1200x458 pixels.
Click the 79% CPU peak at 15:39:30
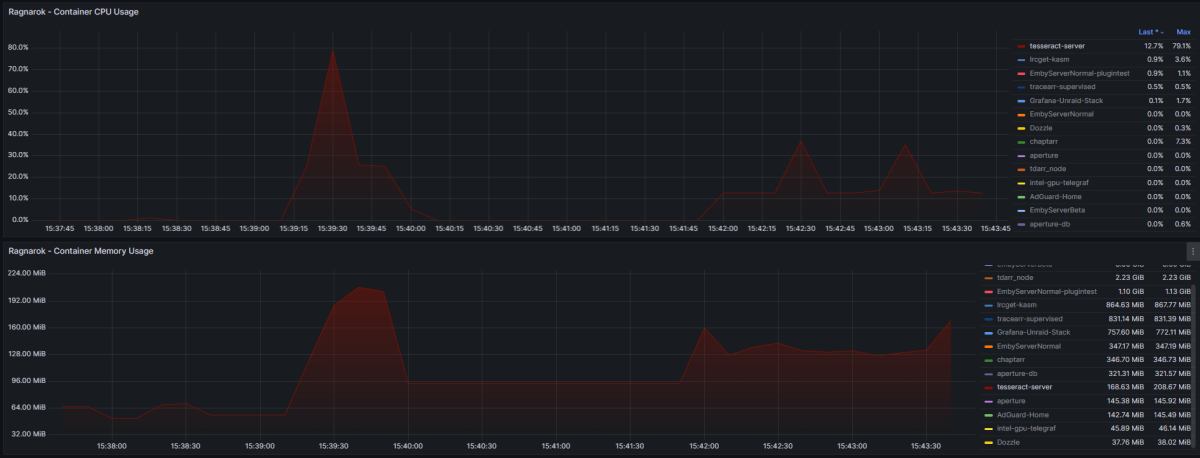[332, 49]
